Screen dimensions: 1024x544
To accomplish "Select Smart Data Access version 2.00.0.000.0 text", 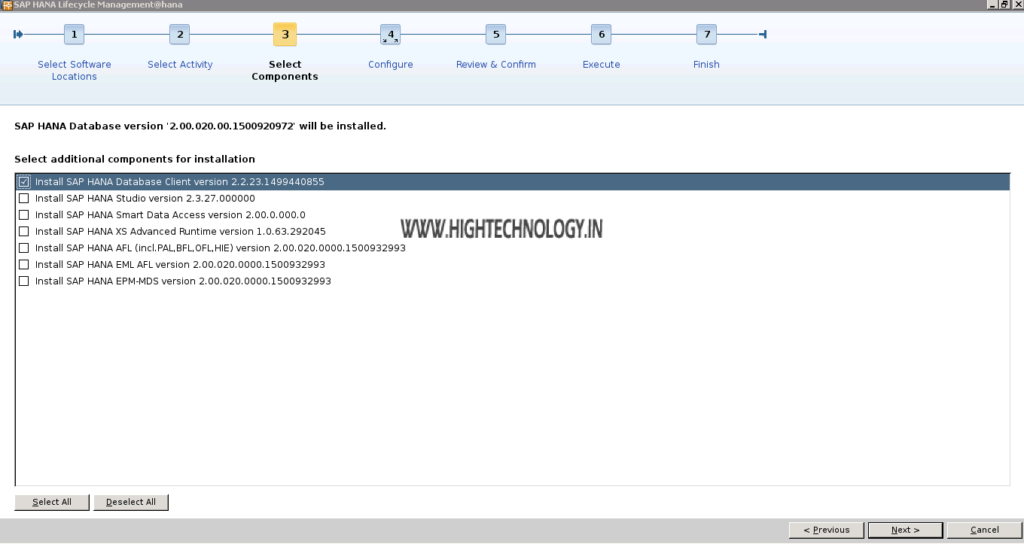I will pyautogui.click(x=170, y=215).
